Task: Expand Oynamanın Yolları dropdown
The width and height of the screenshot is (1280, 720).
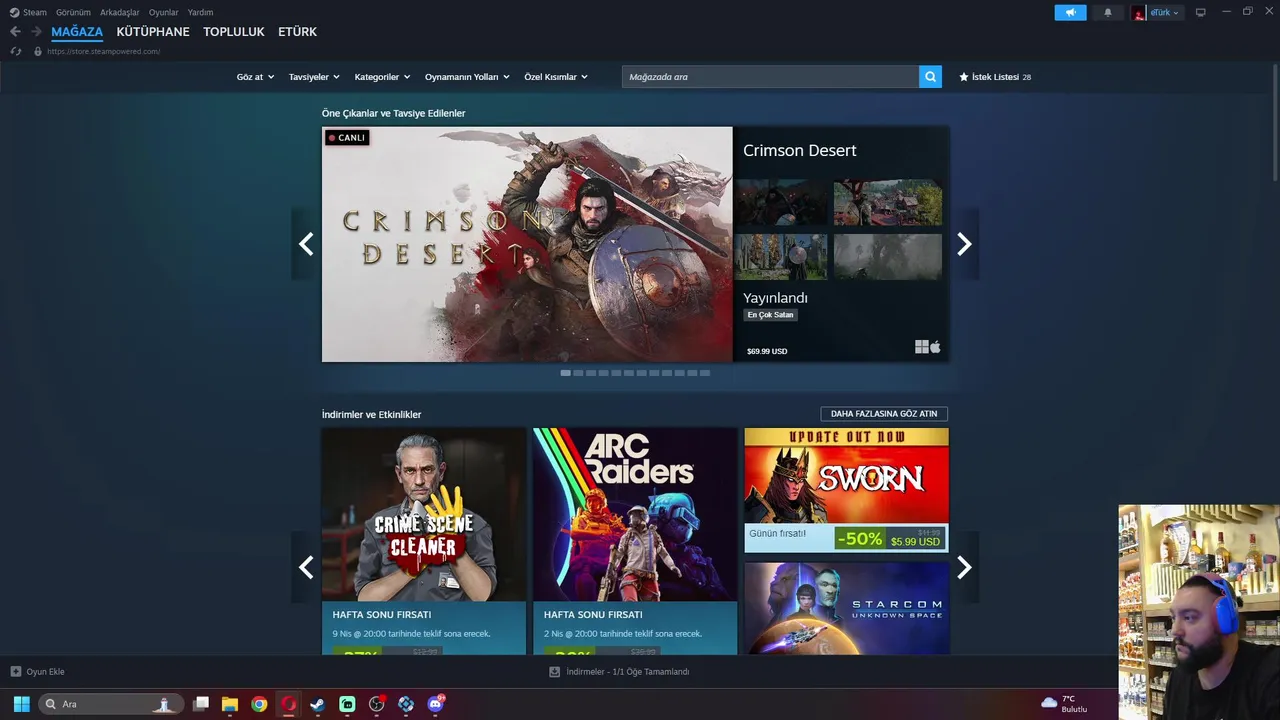Action: [x=467, y=77]
